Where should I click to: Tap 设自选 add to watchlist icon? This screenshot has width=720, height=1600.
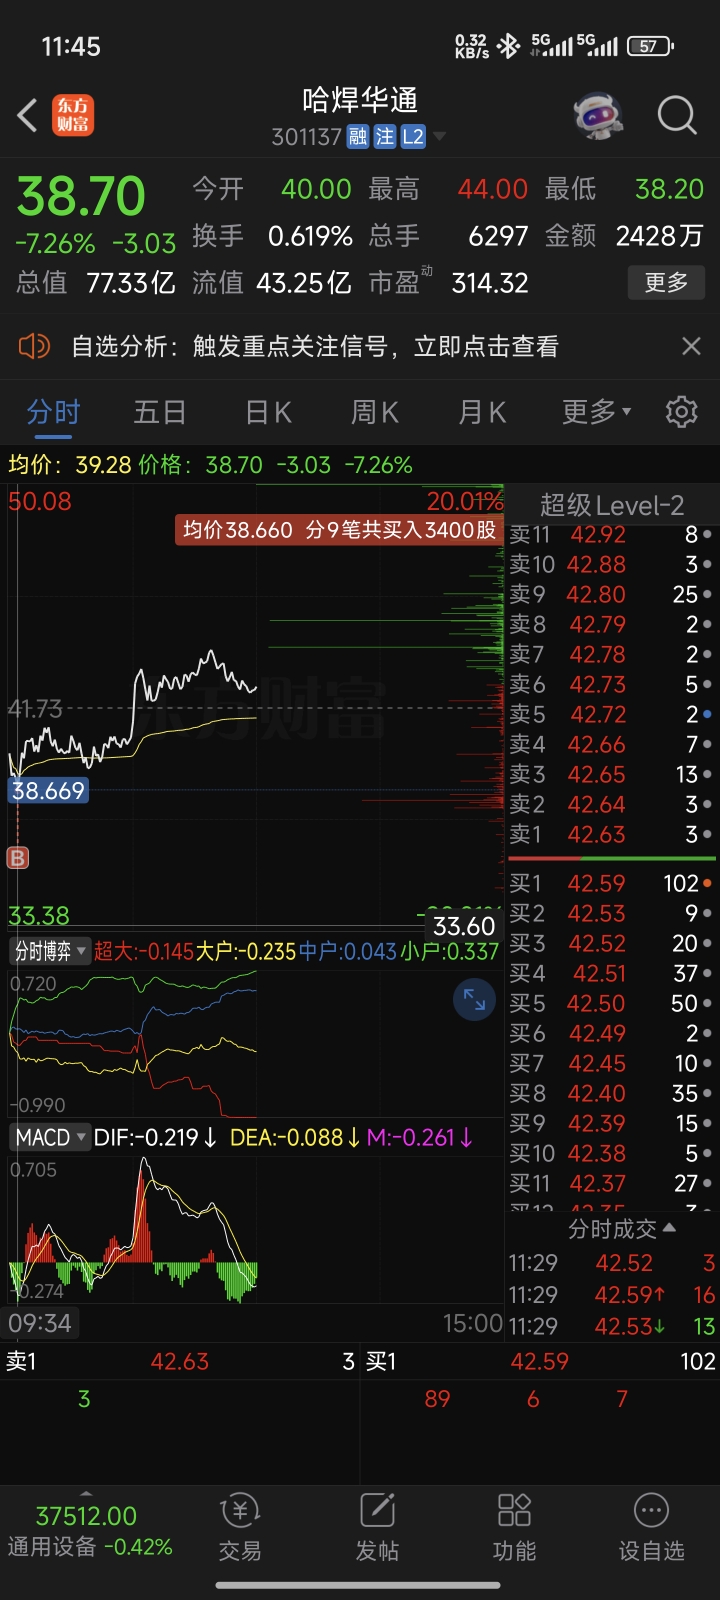[651, 1528]
